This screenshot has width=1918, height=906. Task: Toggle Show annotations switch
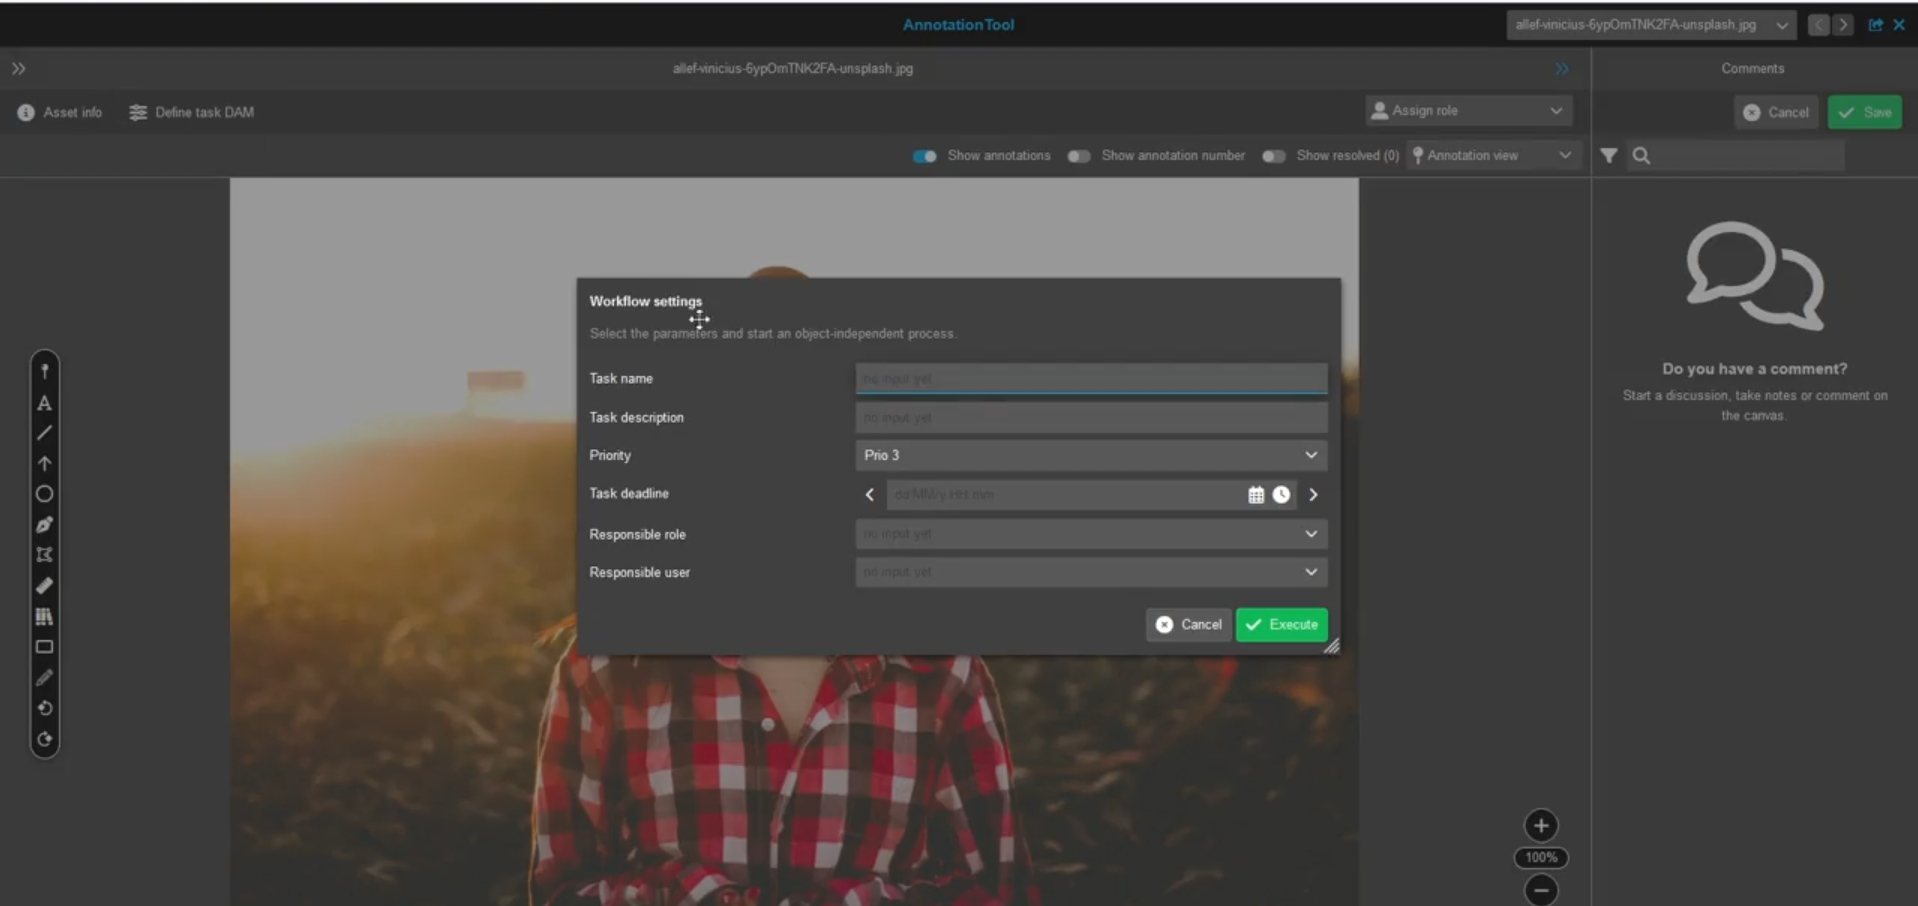(x=924, y=156)
